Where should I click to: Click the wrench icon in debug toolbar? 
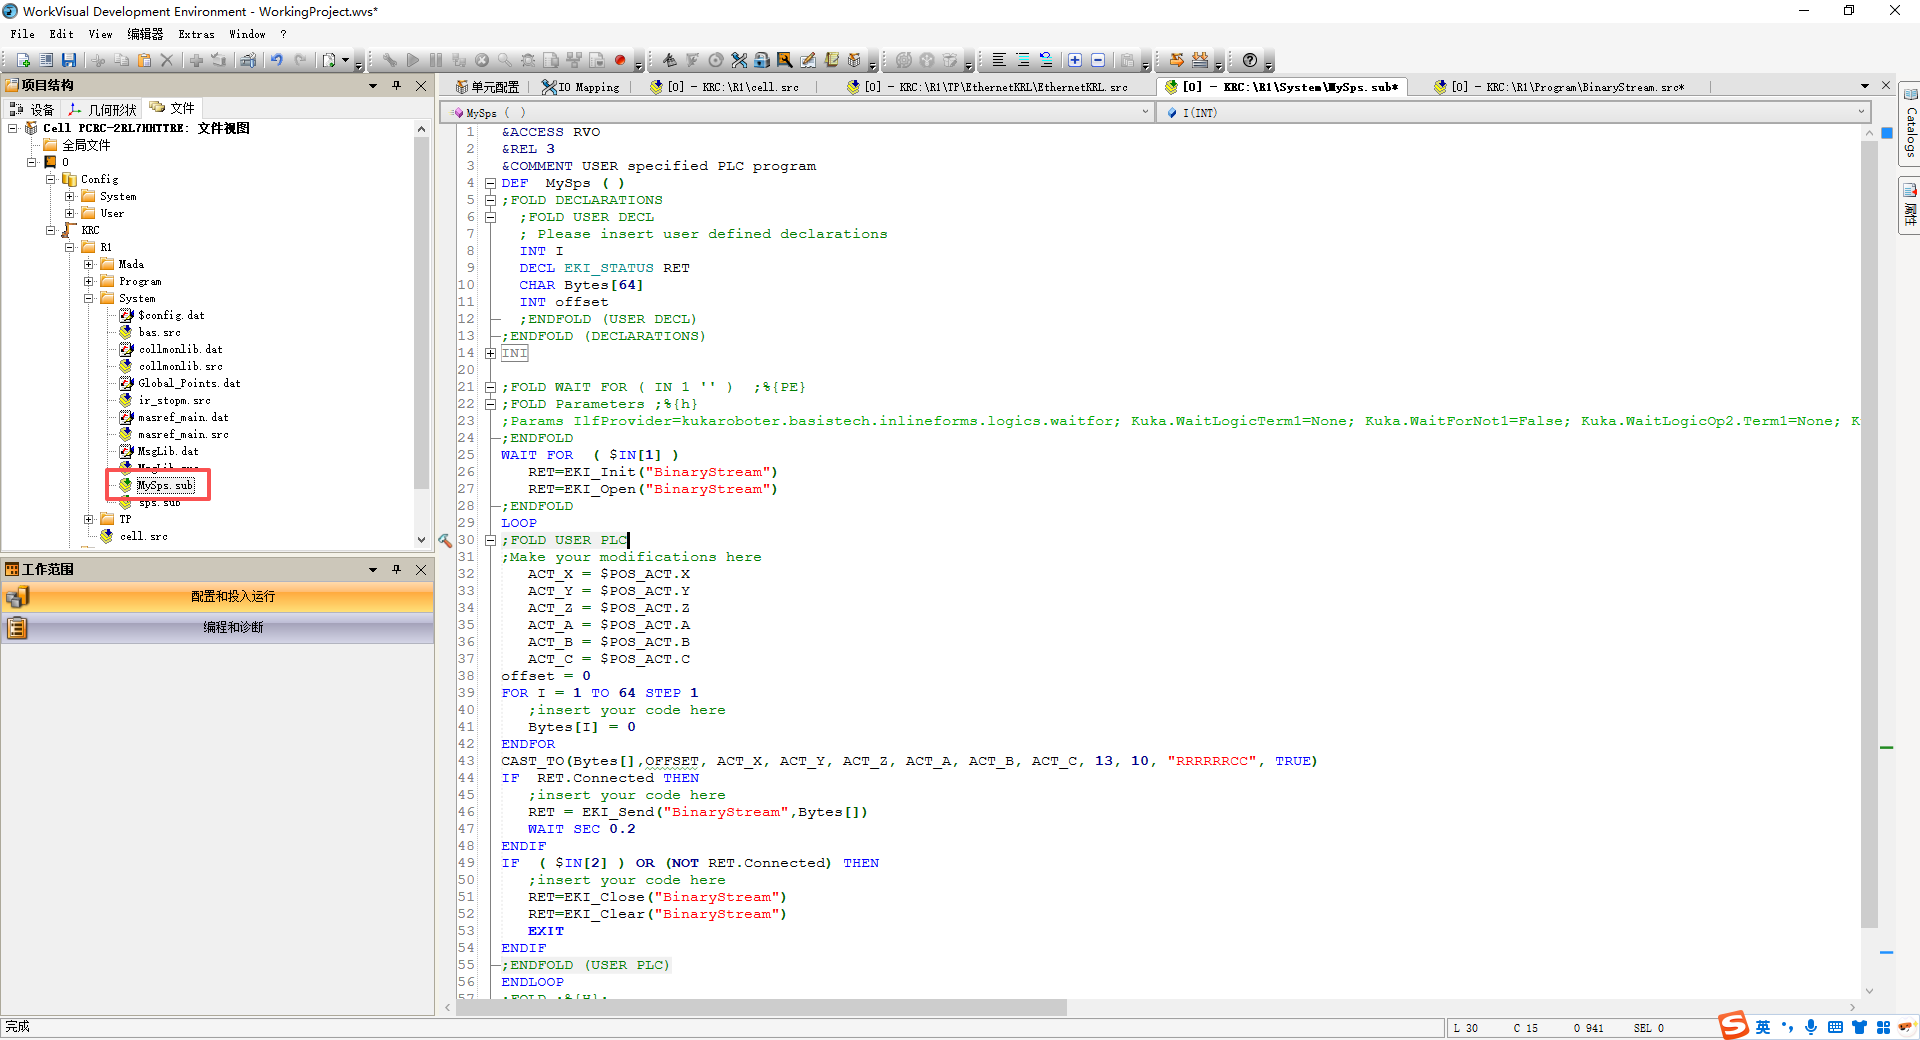point(389,61)
